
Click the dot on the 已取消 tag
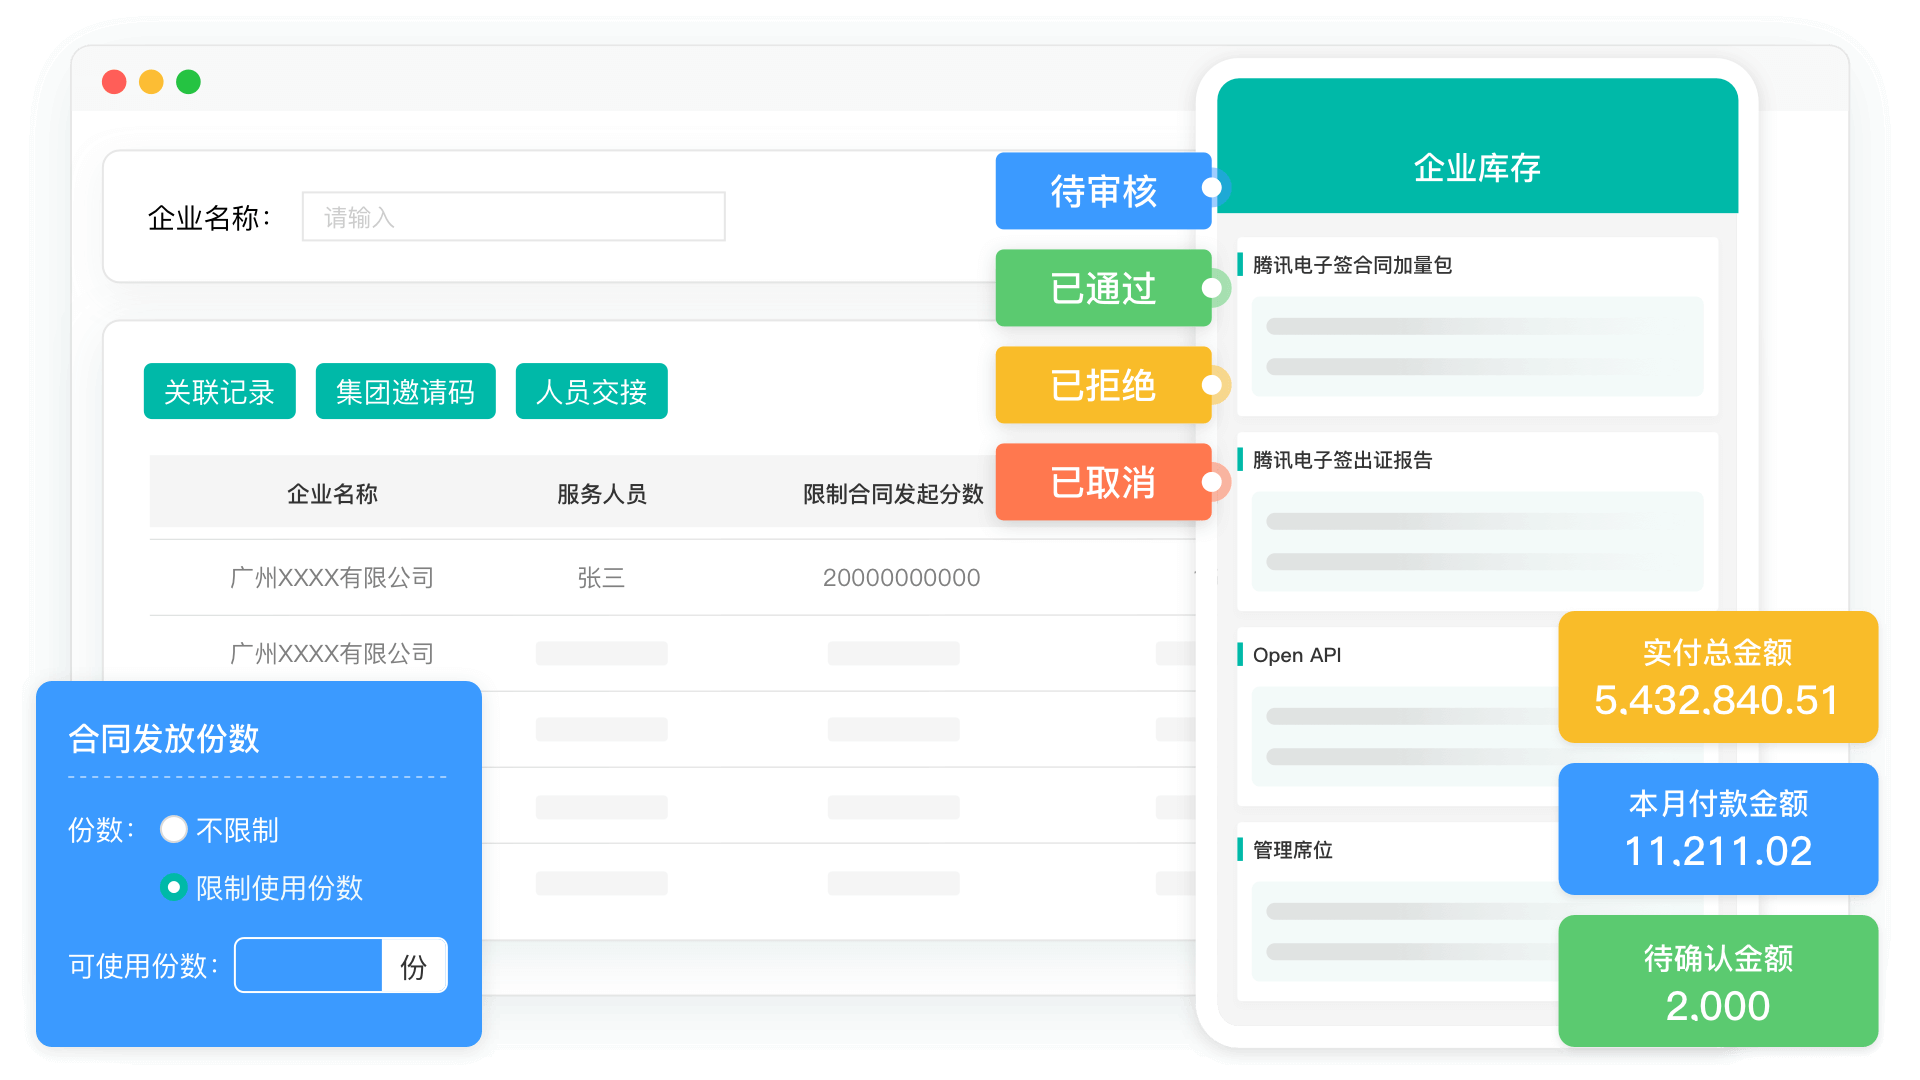coord(1211,482)
